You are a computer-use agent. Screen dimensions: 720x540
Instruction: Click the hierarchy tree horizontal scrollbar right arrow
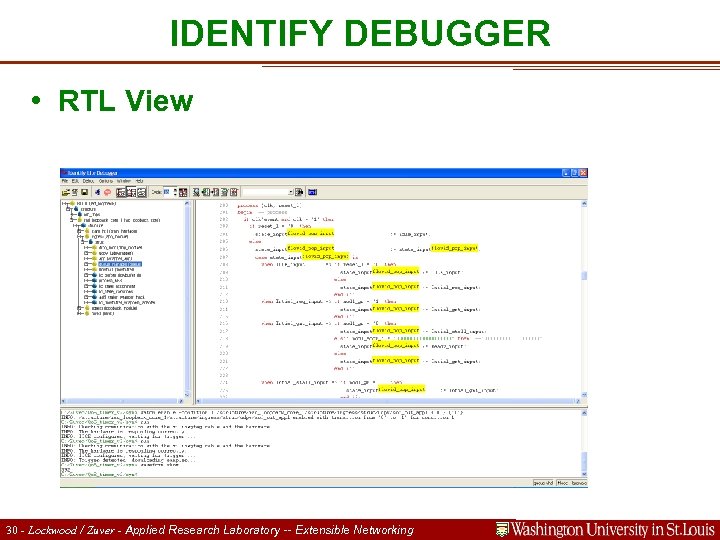tap(181, 401)
